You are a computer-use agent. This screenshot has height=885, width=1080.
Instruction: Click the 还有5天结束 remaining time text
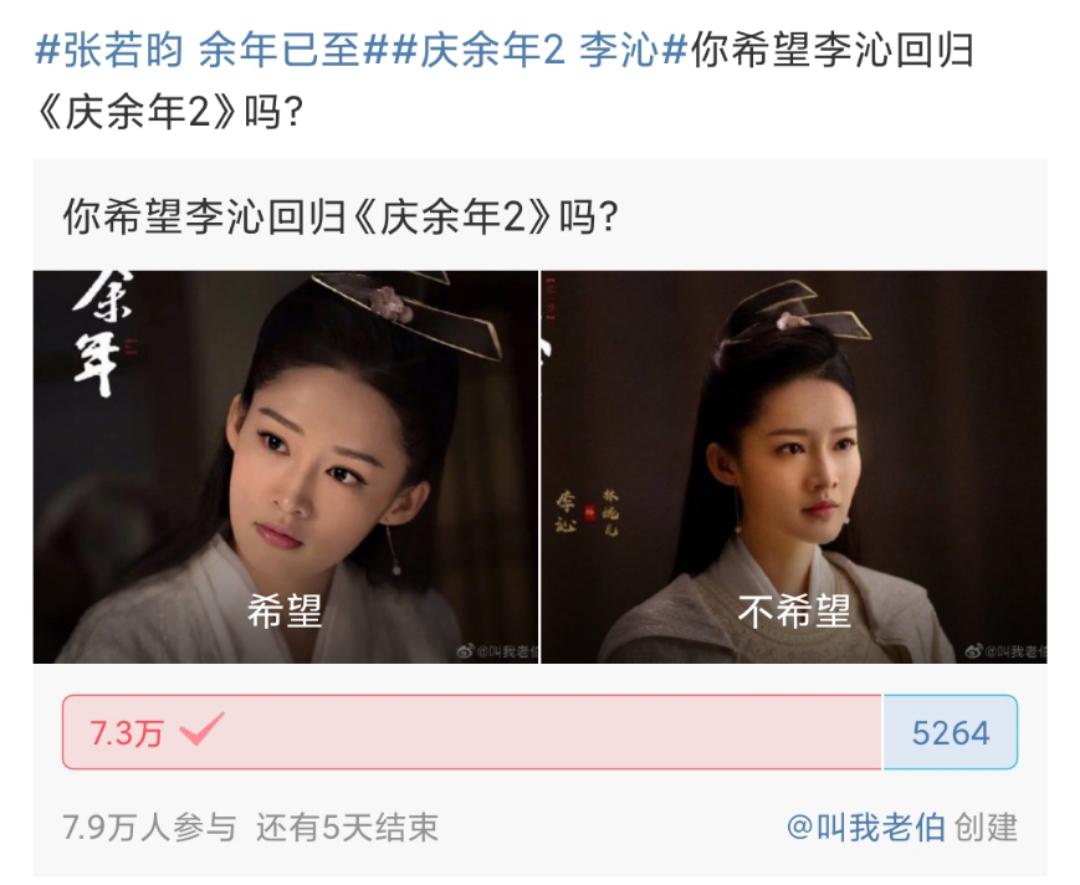[347, 827]
